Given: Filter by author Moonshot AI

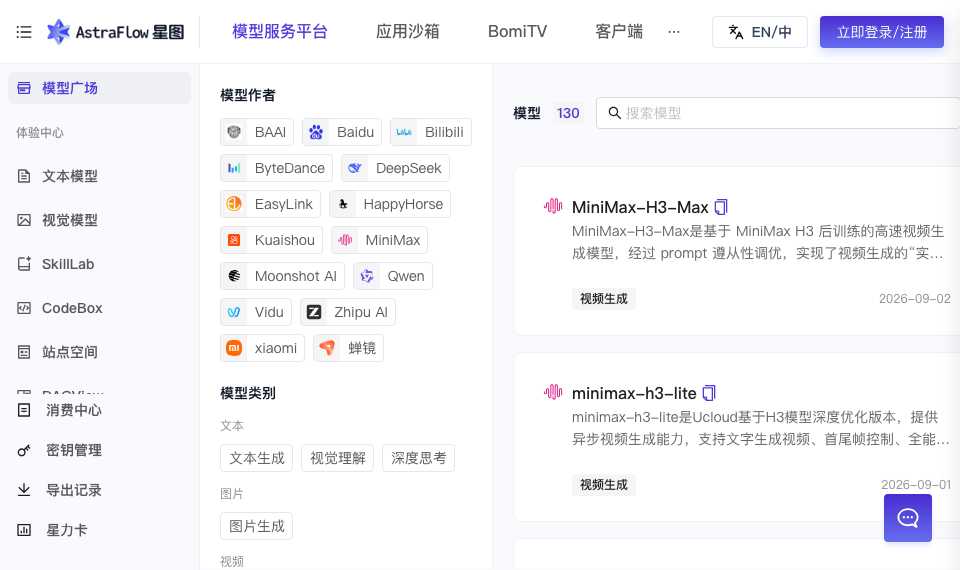Looking at the screenshot, I should pos(282,277).
